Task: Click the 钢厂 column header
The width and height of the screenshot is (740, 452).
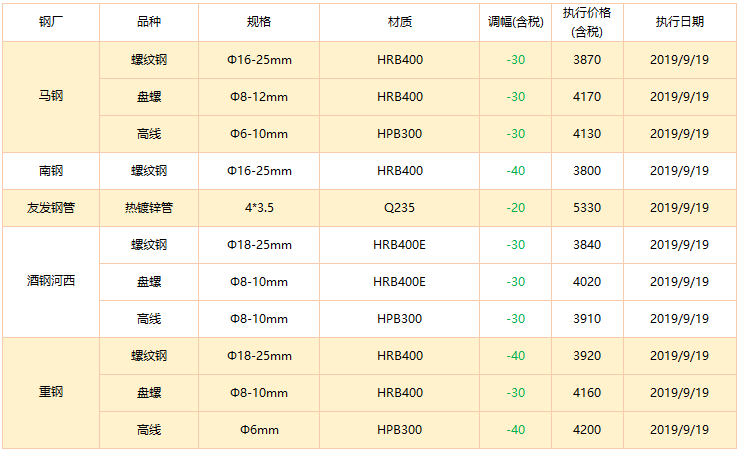Action: pyautogui.click(x=51, y=22)
